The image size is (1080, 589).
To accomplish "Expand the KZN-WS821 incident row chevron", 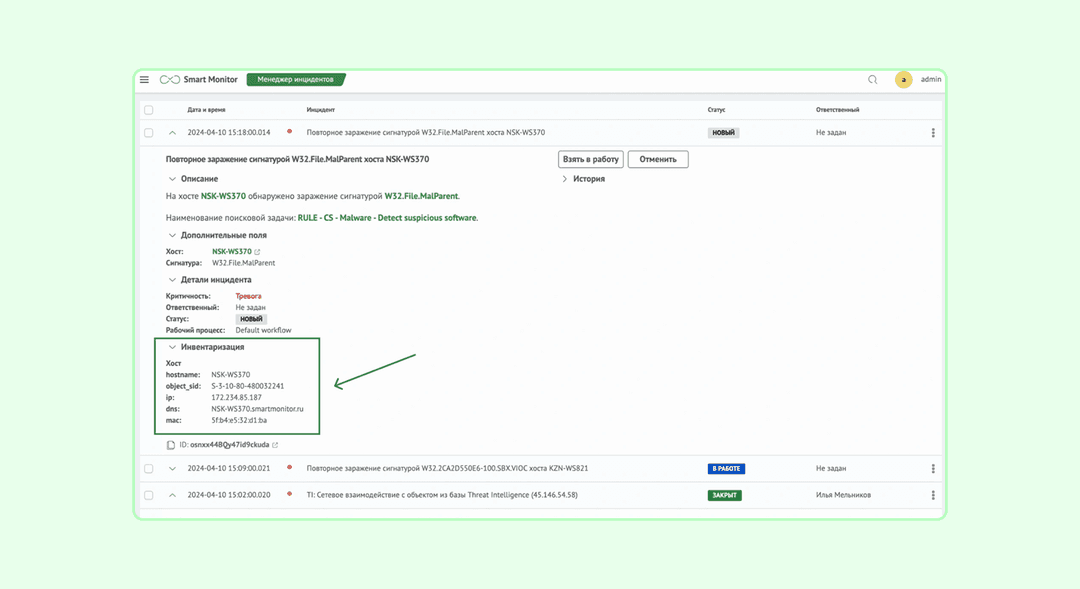I will coord(172,468).
